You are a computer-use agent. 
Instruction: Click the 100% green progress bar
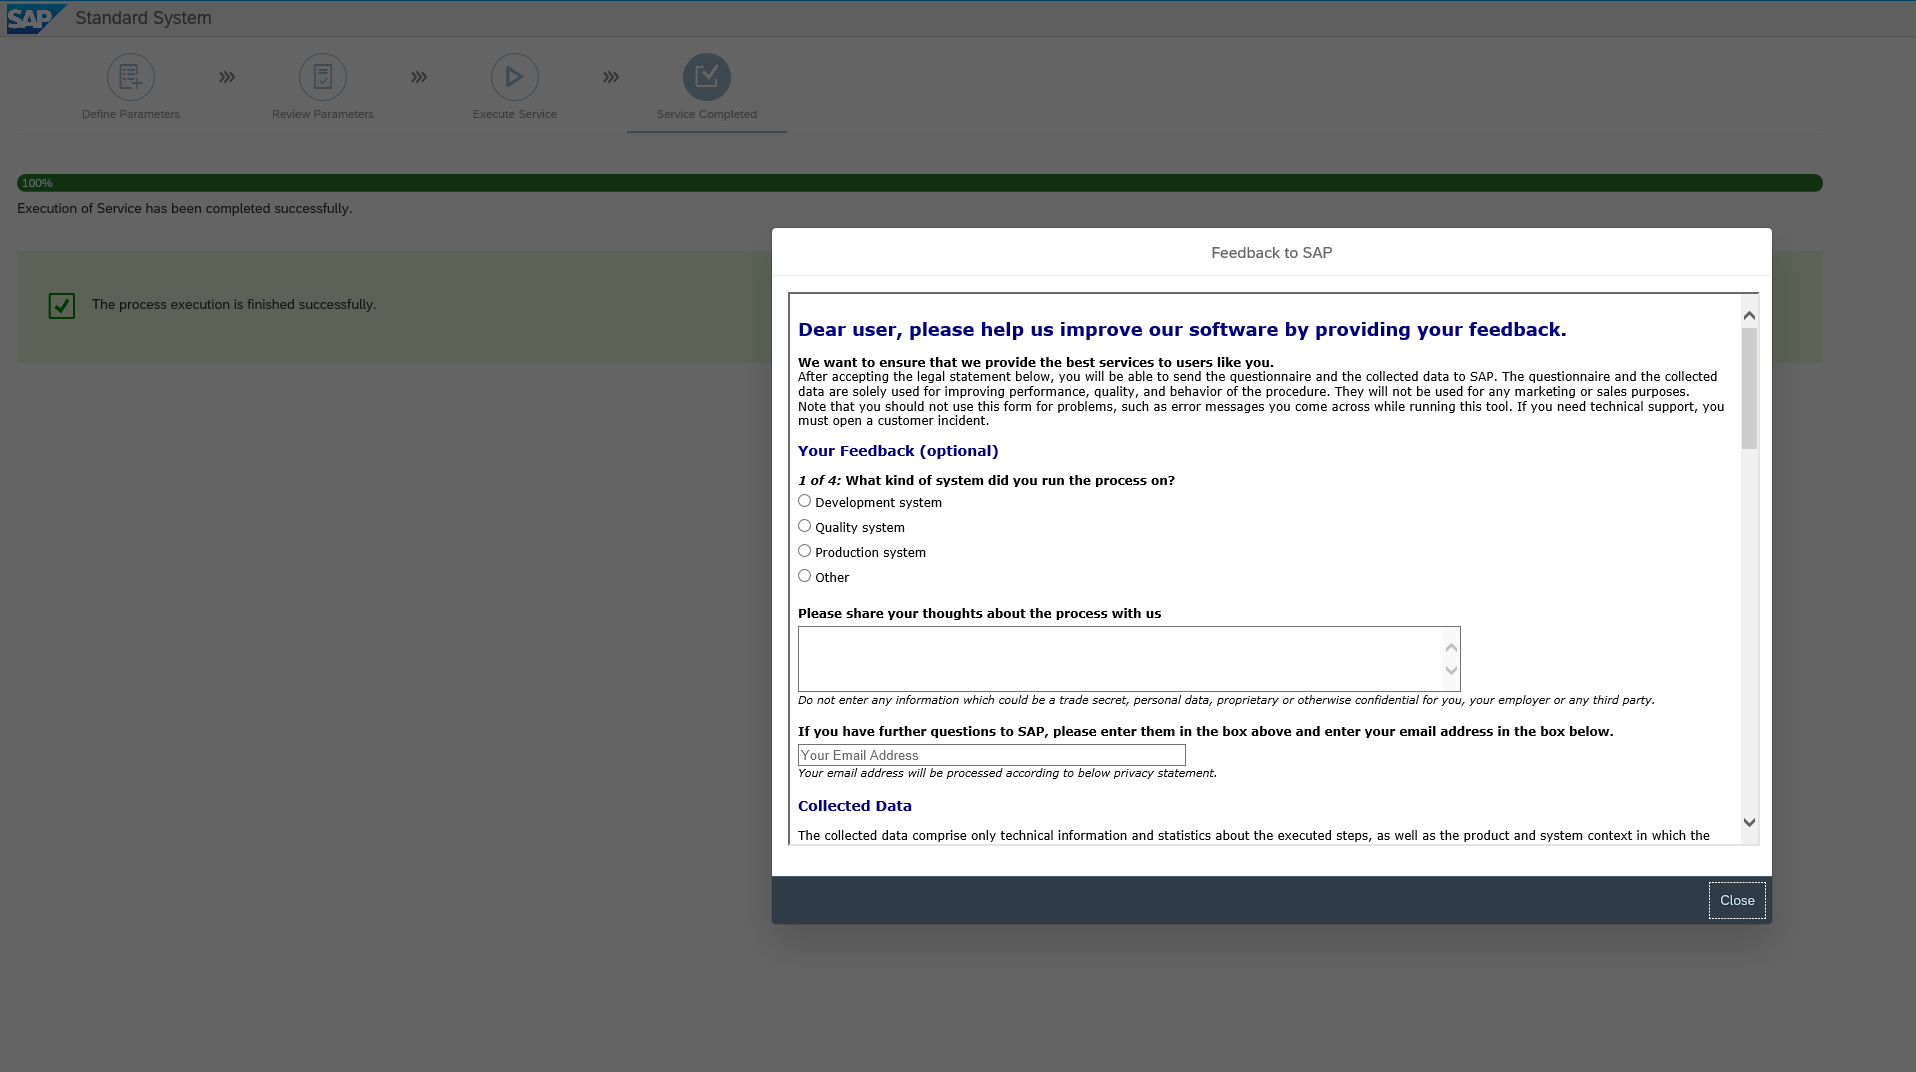click(x=919, y=183)
